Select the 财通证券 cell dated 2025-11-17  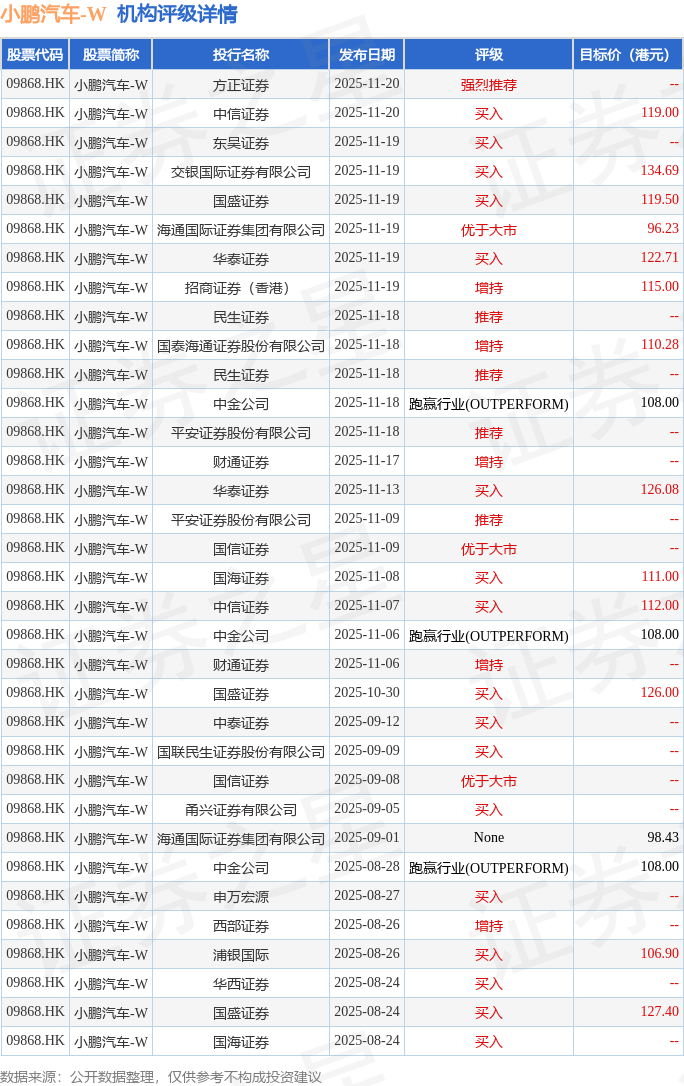click(x=241, y=461)
